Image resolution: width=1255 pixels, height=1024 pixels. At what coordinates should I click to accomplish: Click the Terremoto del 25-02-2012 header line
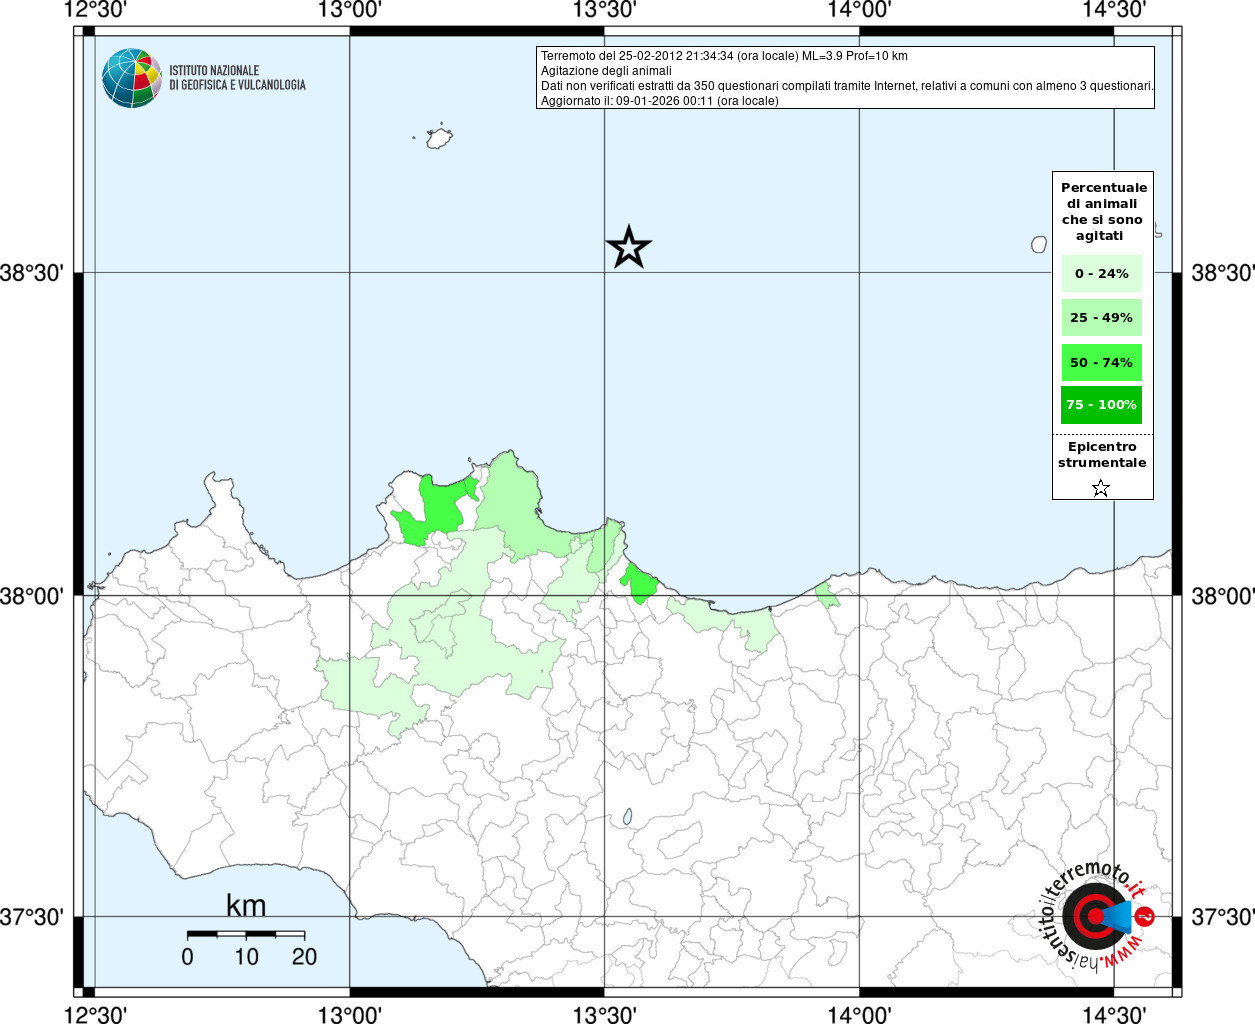tap(724, 56)
